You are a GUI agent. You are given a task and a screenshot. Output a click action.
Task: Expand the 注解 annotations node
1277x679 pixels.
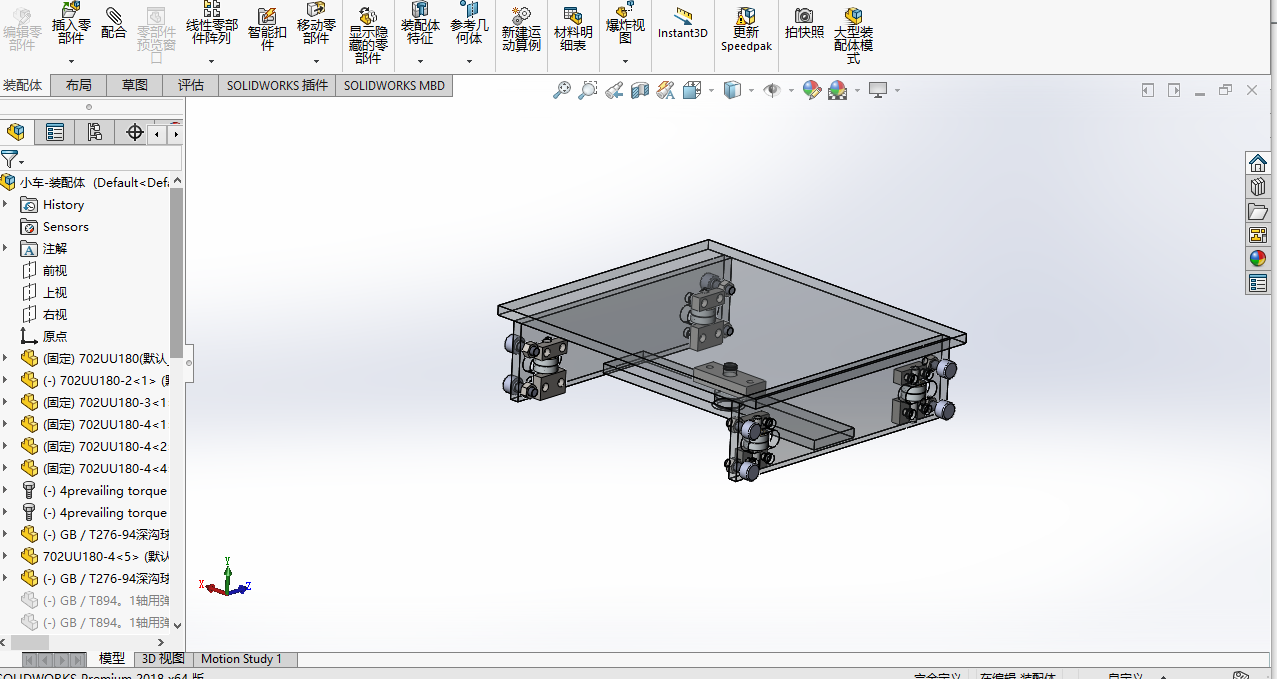pyautogui.click(x=5, y=248)
